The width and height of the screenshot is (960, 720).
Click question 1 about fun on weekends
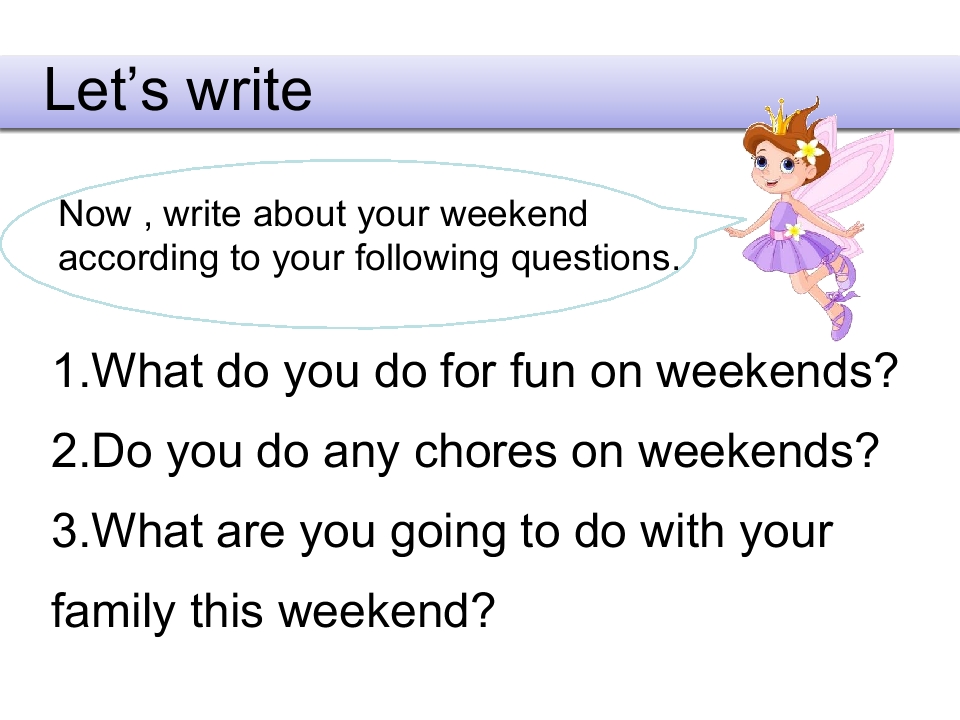tap(475, 372)
